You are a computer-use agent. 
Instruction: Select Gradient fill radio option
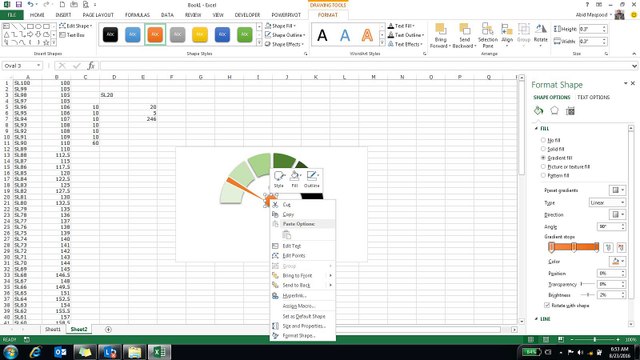click(x=543, y=158)
